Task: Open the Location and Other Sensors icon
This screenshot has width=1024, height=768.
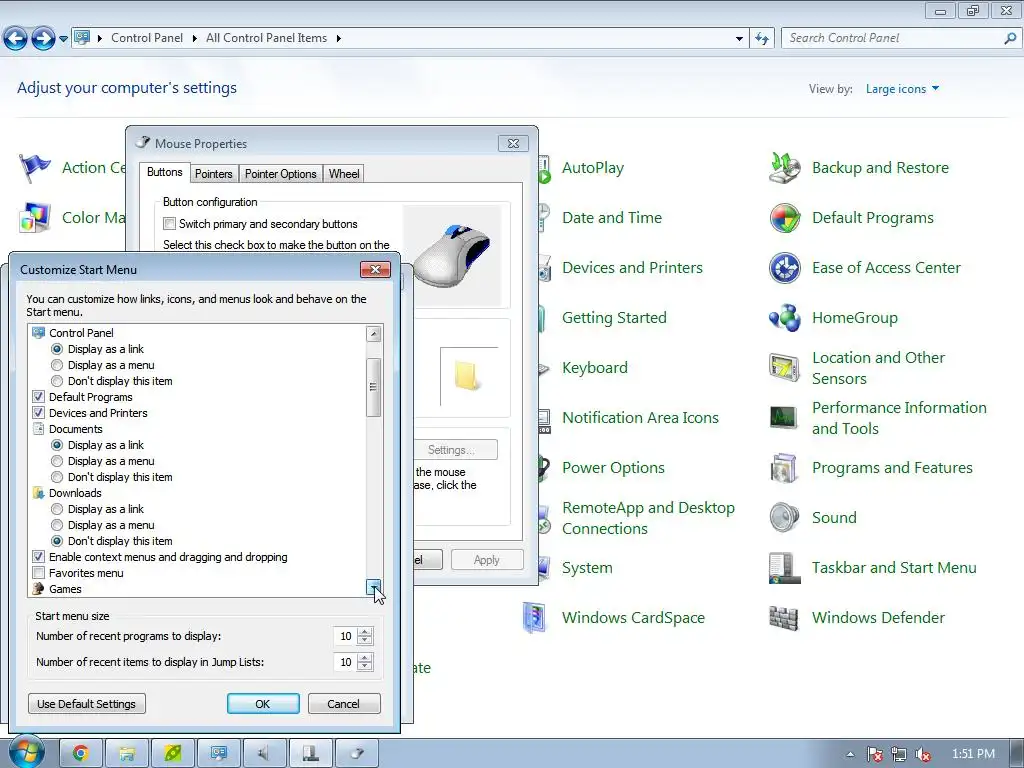Action: 784,368
